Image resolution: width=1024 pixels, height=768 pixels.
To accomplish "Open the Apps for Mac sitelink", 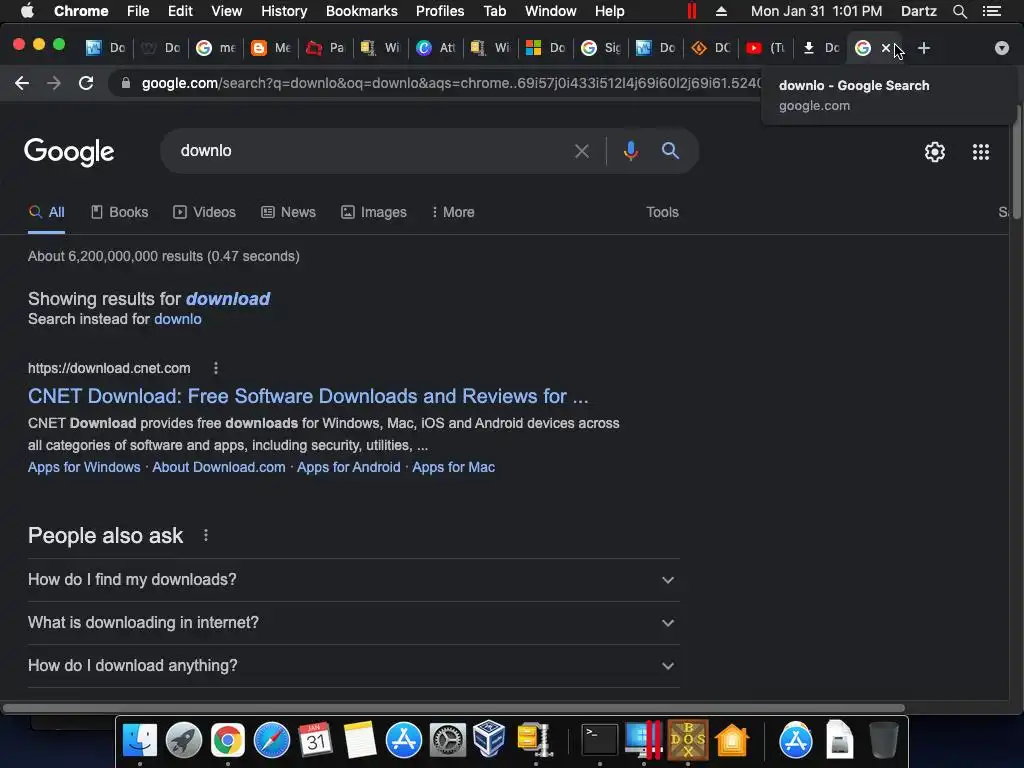I will pyautogui.click(x=453, y=468).
